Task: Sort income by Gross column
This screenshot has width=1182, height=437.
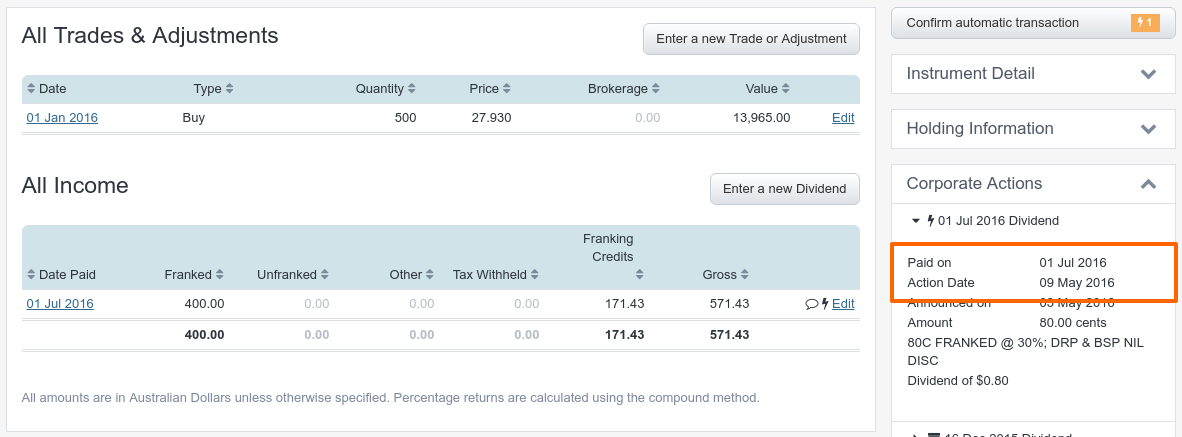Action: (x=726, y=275)
